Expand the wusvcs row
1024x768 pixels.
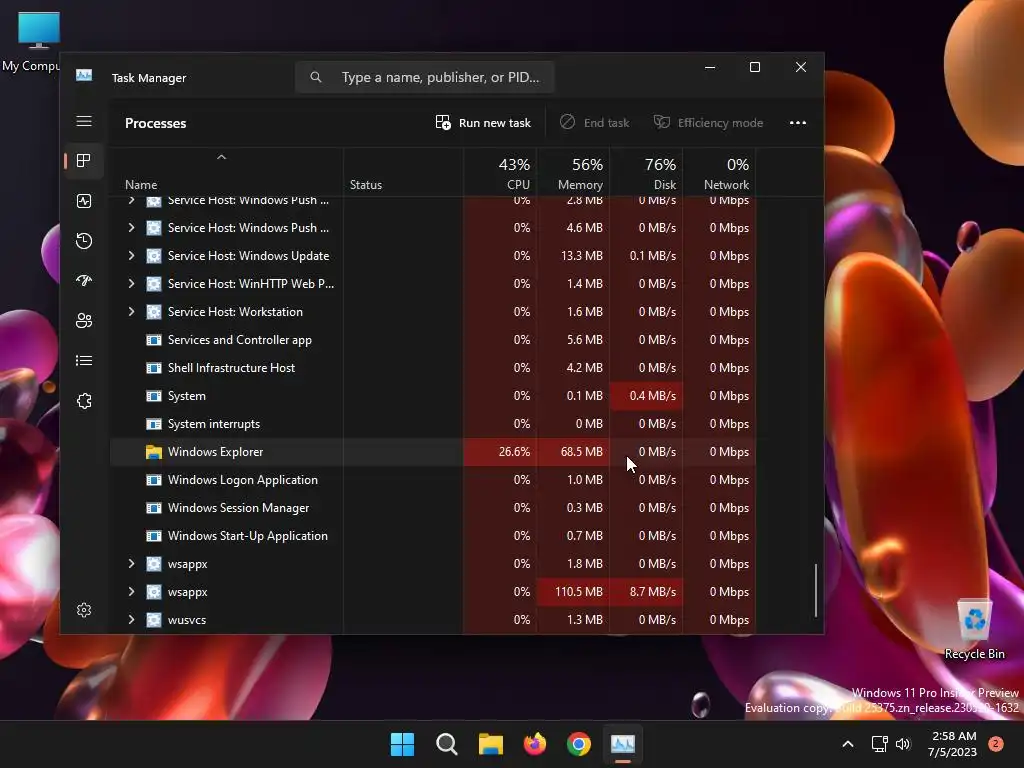tap(131, 620)
